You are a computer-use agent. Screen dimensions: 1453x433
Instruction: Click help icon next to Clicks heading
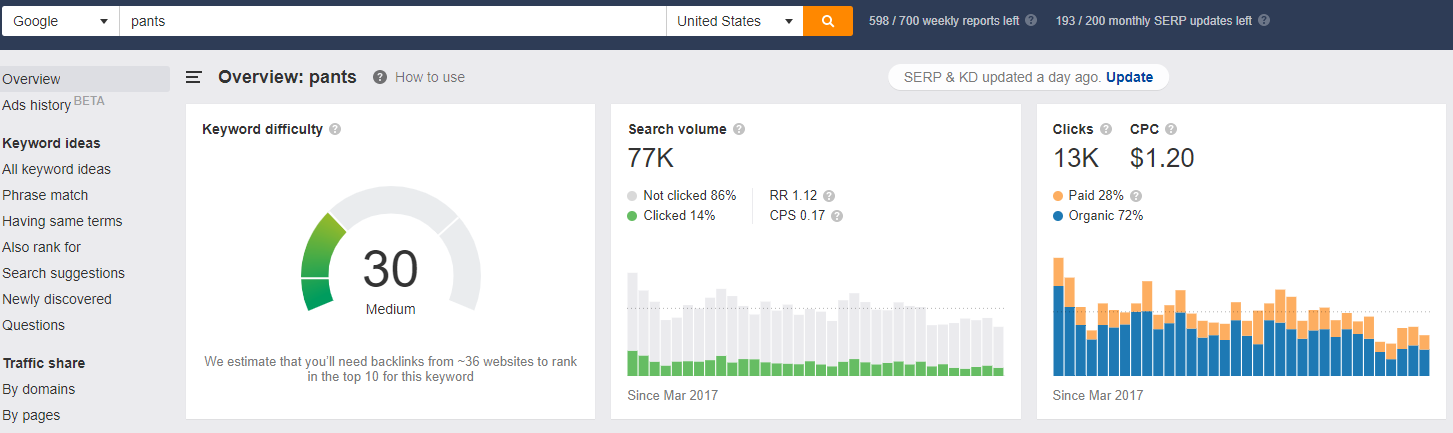1106,129
